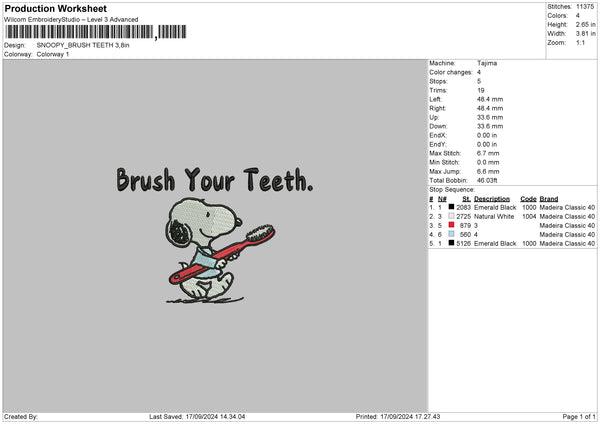Viewport: 600px width, 424px height.
Task: Click the thread code '1004'
Action: click(x=529, y=217)
